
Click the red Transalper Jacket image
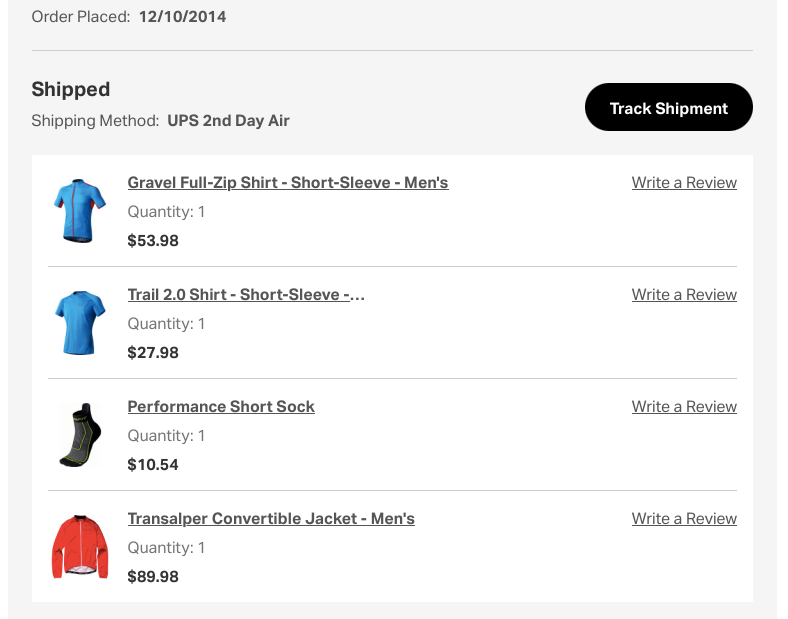[79, 546]
